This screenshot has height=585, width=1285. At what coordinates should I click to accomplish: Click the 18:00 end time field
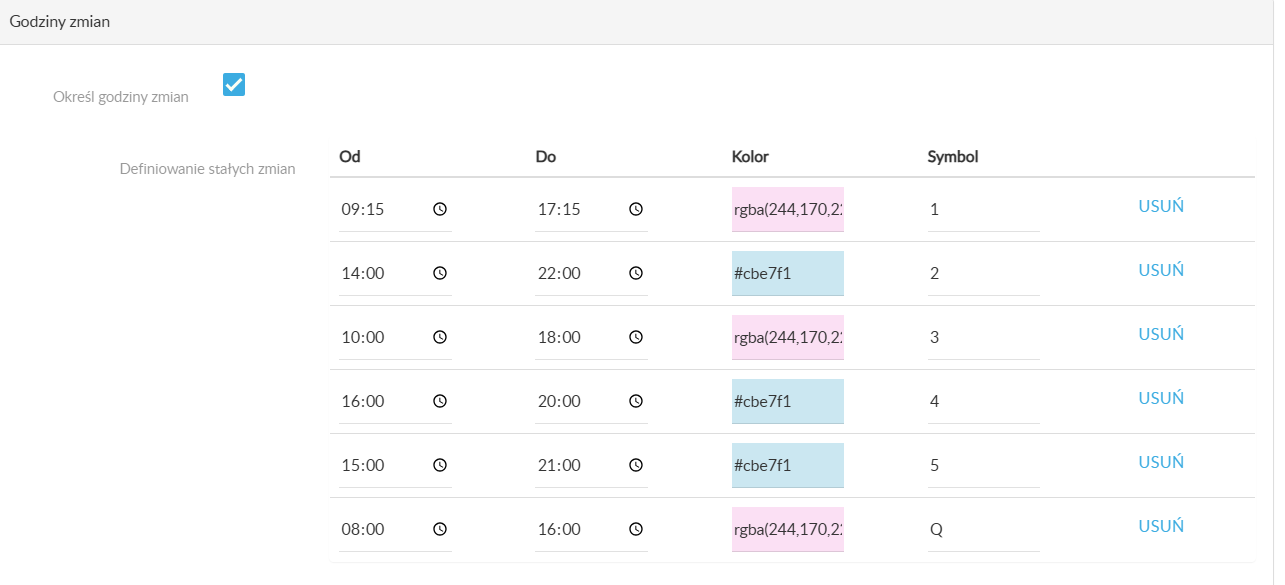click(591, 338)
